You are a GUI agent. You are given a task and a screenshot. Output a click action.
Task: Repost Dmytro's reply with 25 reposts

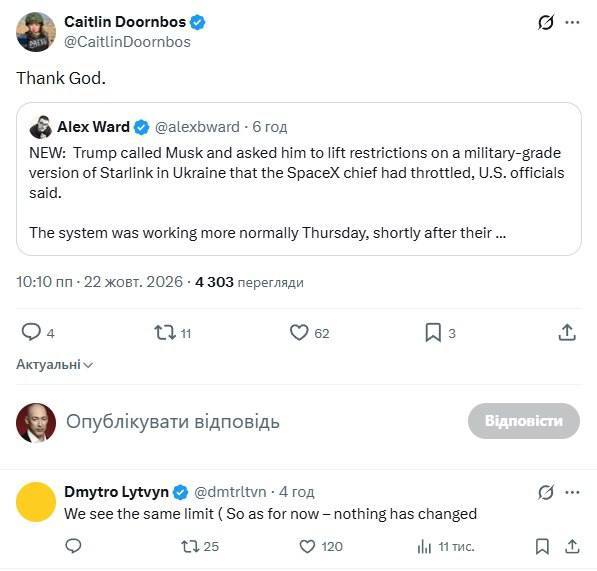pos(190,546)
